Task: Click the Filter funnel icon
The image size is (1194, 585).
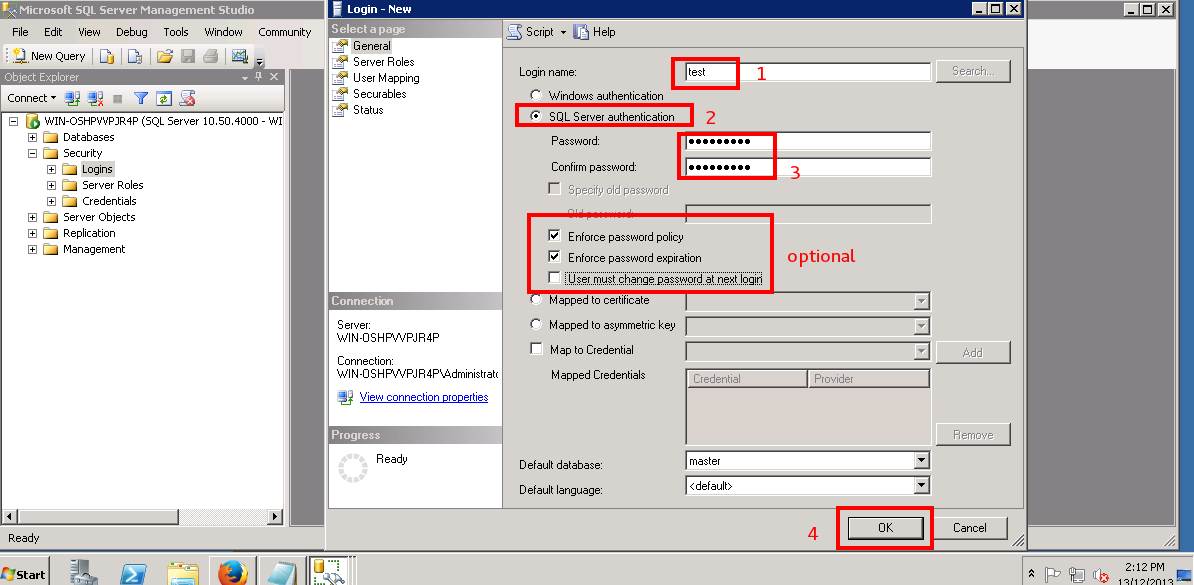Action: (141, 98)
